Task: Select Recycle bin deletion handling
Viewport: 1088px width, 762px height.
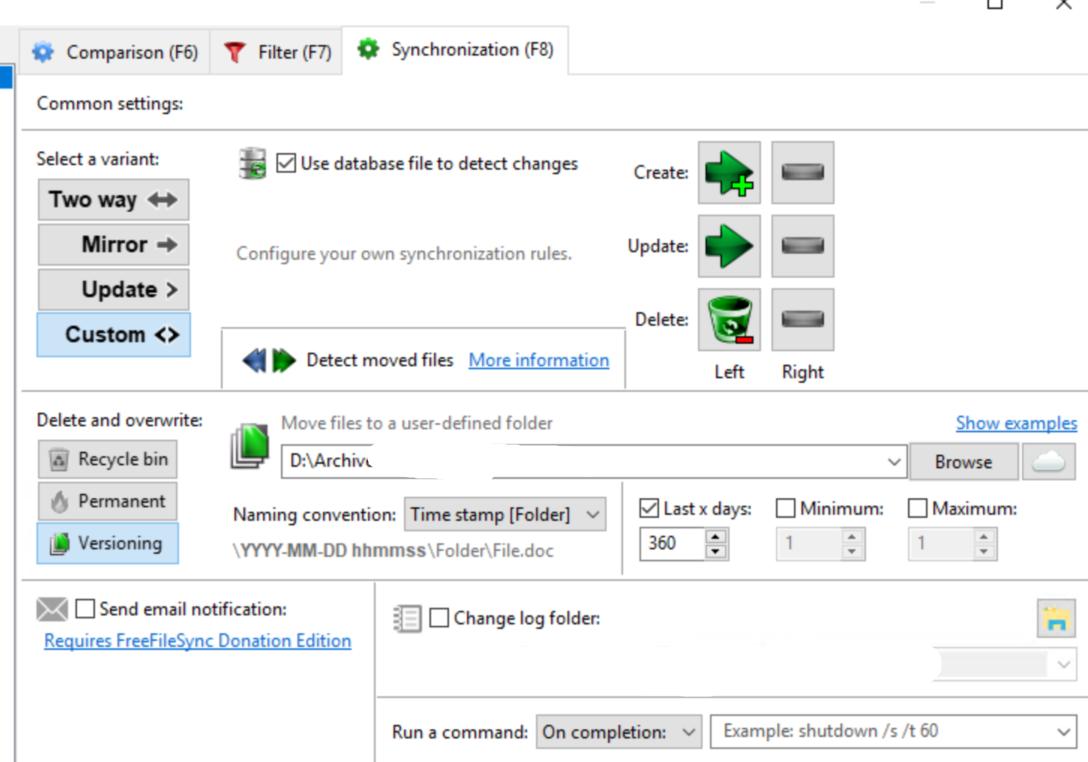Action: click(x=108, y=459)
